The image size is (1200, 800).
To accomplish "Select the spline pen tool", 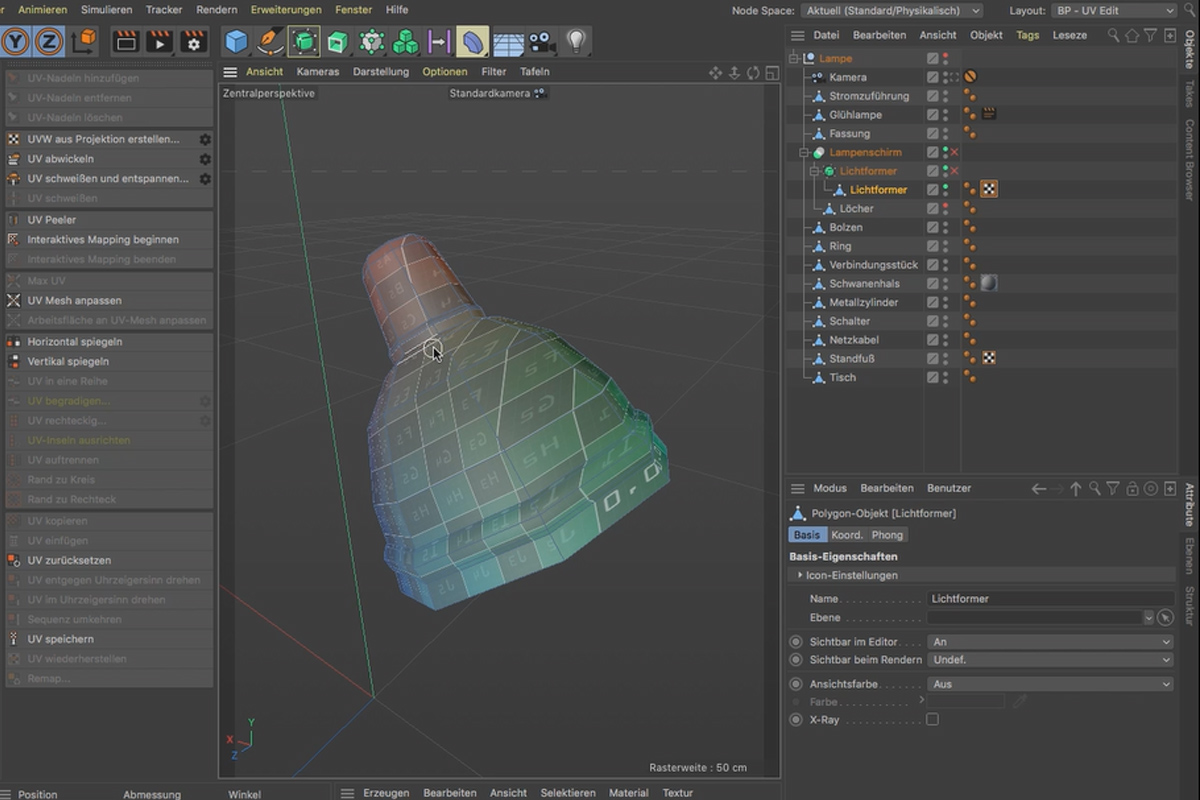I will click(270, 41).
